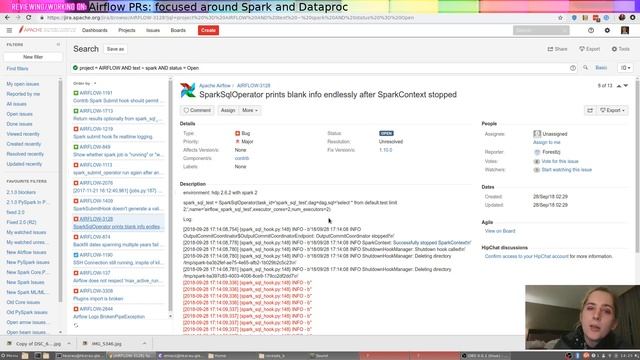
Task: Open the My open issues filter
Action: [23, 84]
